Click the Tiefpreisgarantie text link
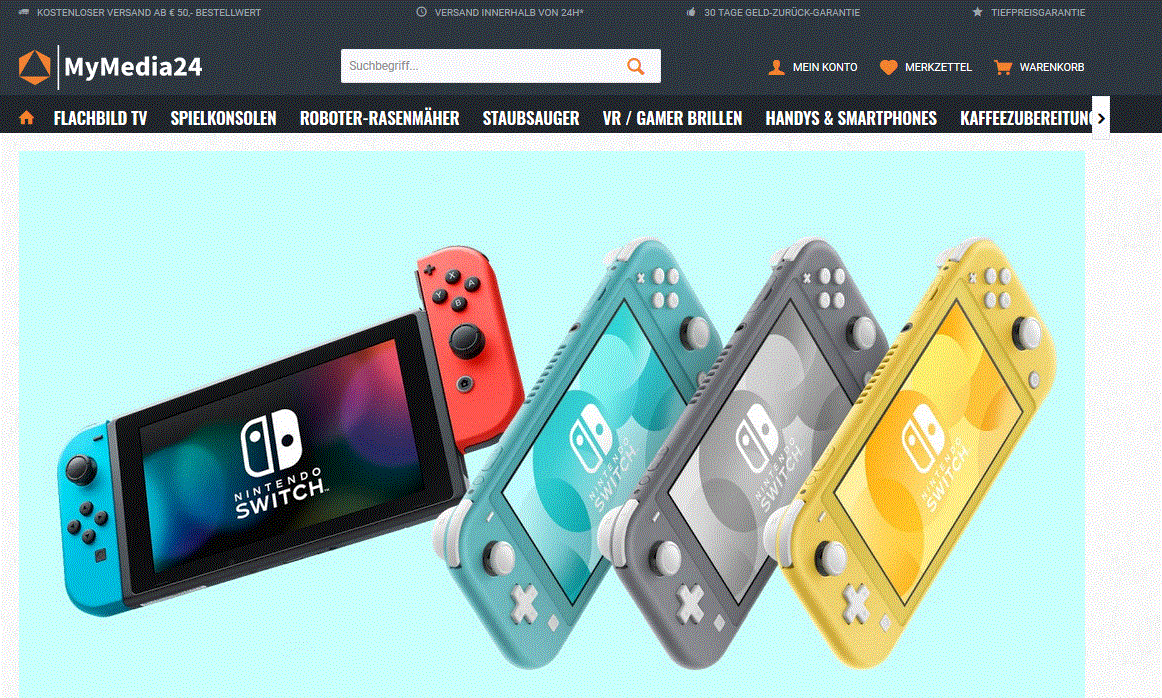Image resolution: width=1162 pixels, height=698 pixels. (1038, 13)
